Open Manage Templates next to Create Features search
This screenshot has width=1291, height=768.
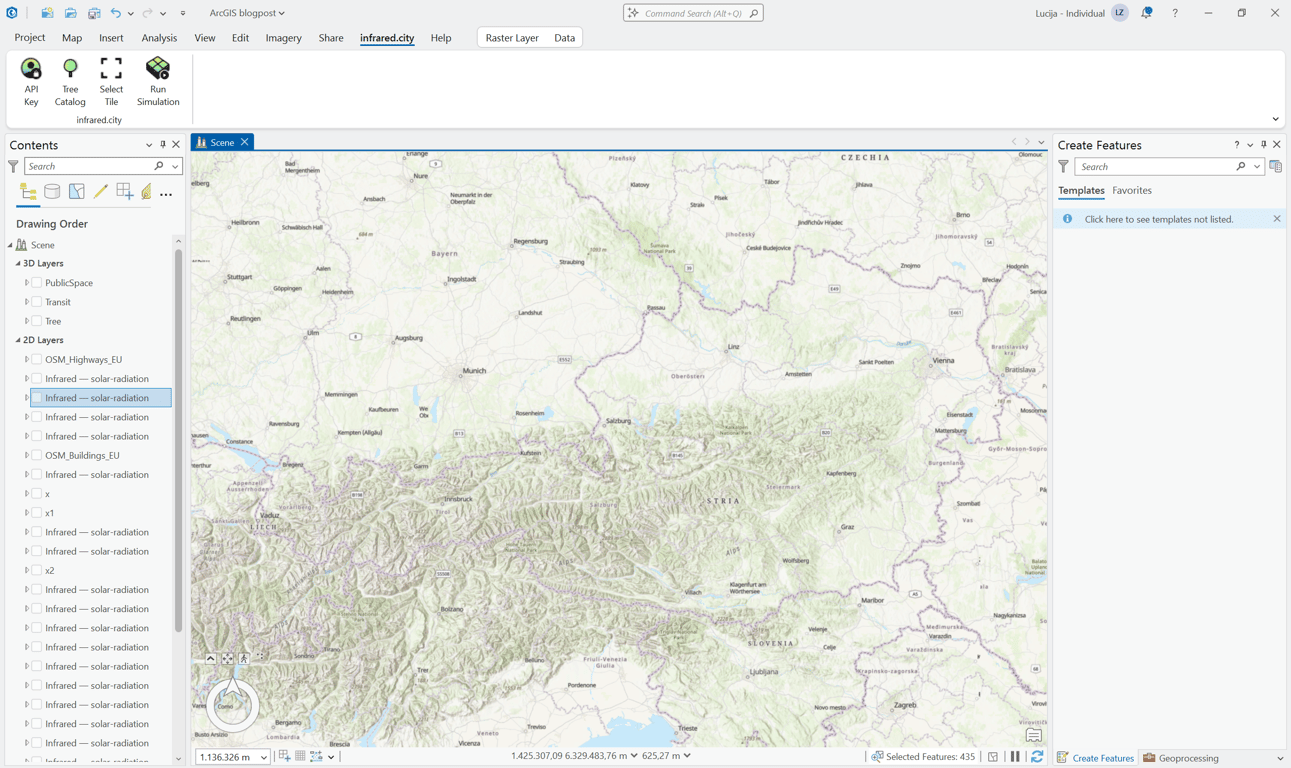pos(1275,167)
